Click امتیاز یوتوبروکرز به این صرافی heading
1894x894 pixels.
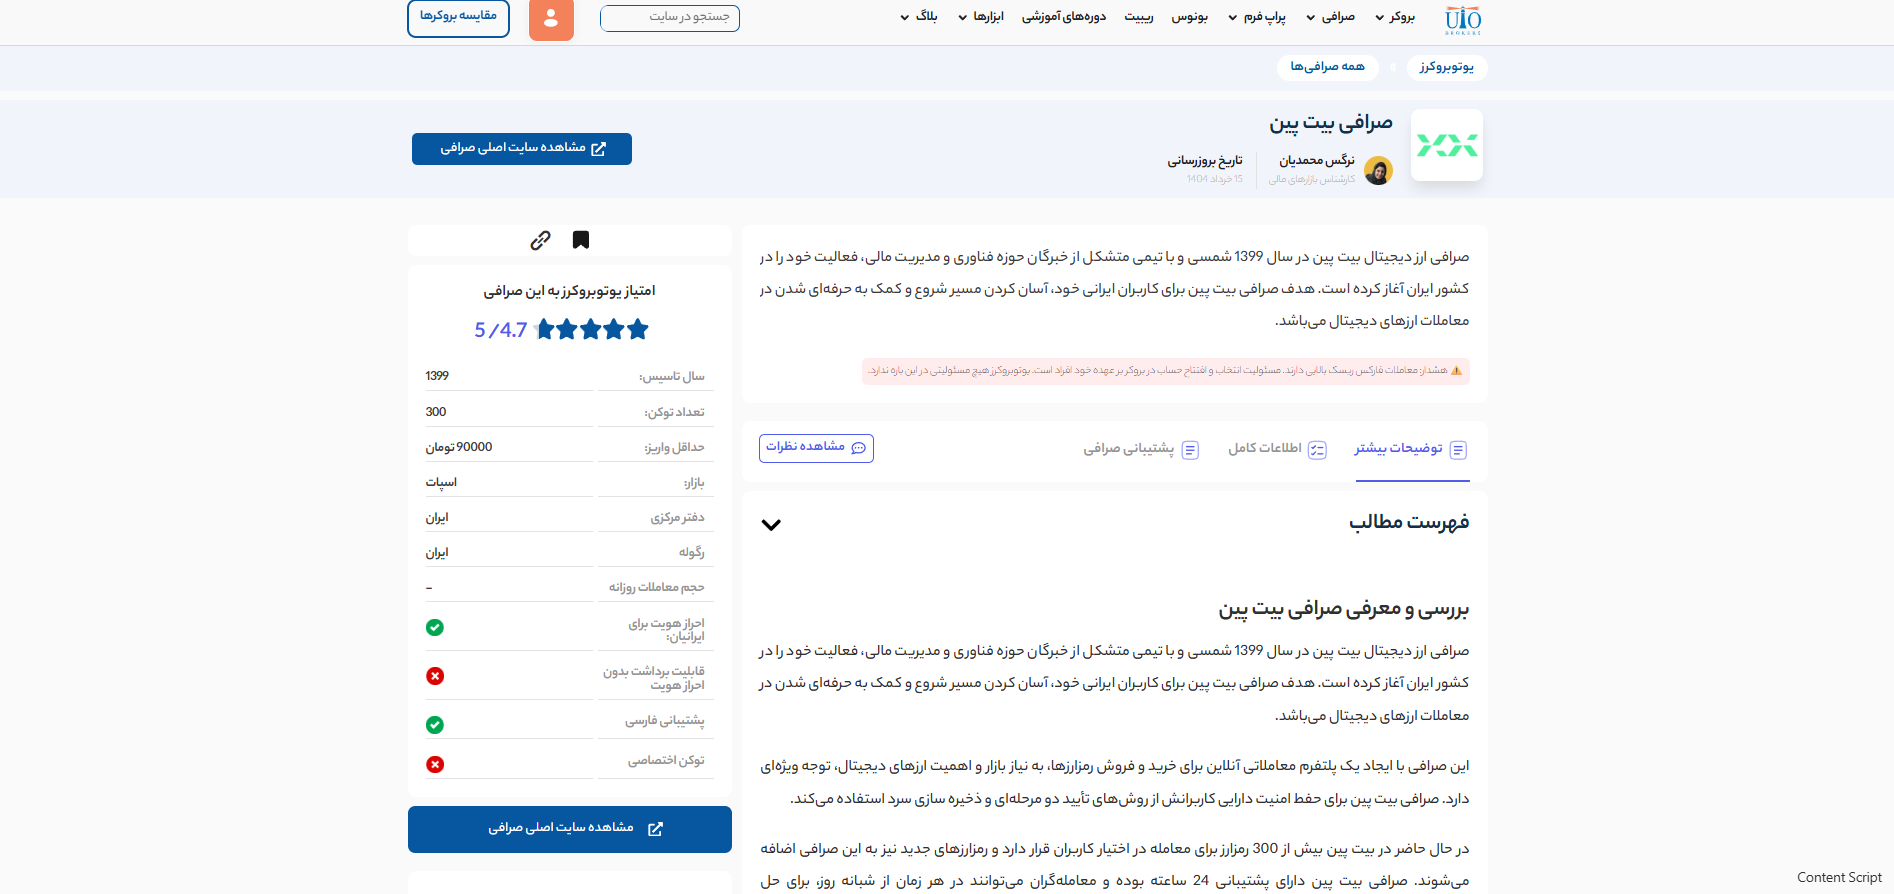pos(569,291)
